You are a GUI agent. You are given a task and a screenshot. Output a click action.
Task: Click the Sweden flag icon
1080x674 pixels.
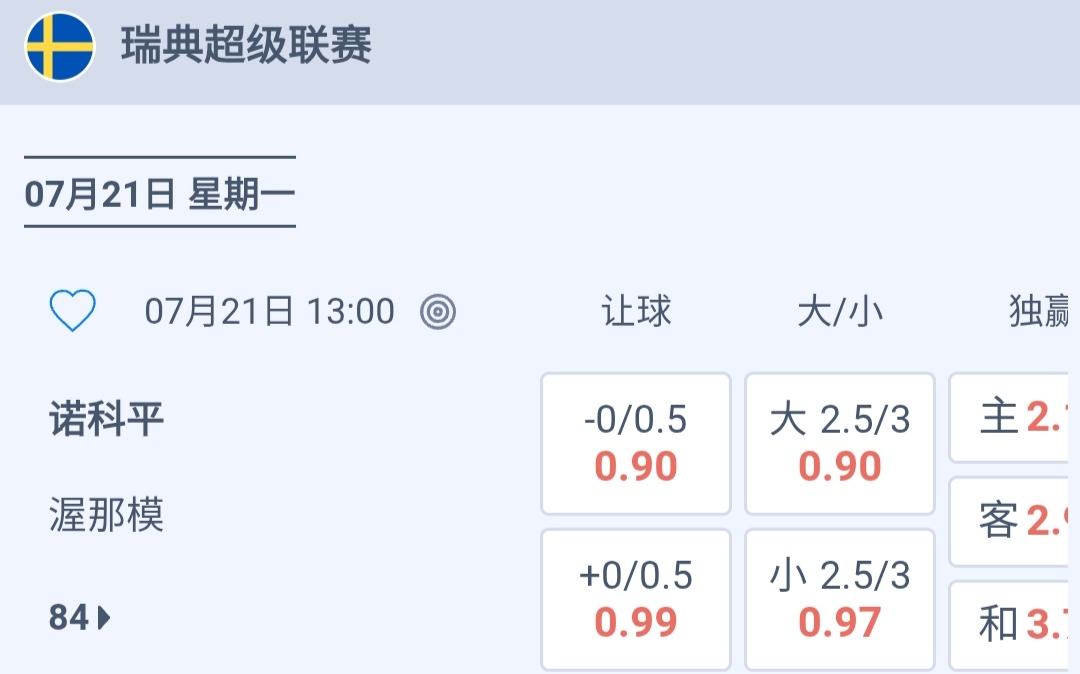(x=60, y=47)
